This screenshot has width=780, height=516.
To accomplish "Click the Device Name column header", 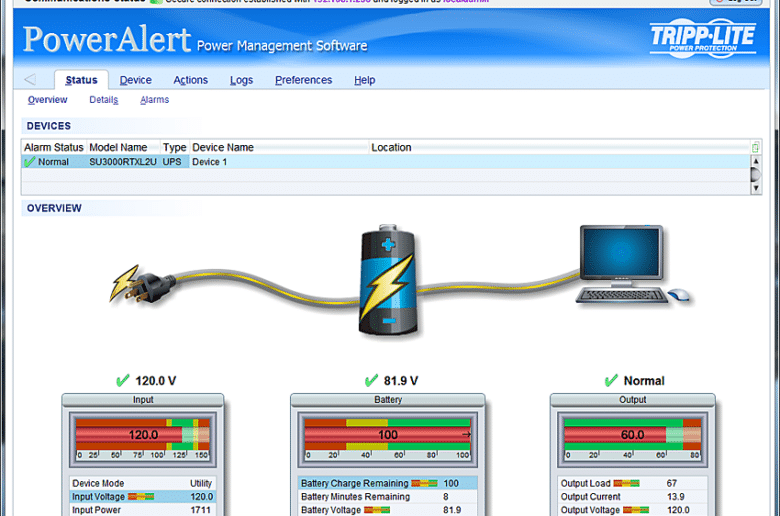I will [x=279, y=147].
